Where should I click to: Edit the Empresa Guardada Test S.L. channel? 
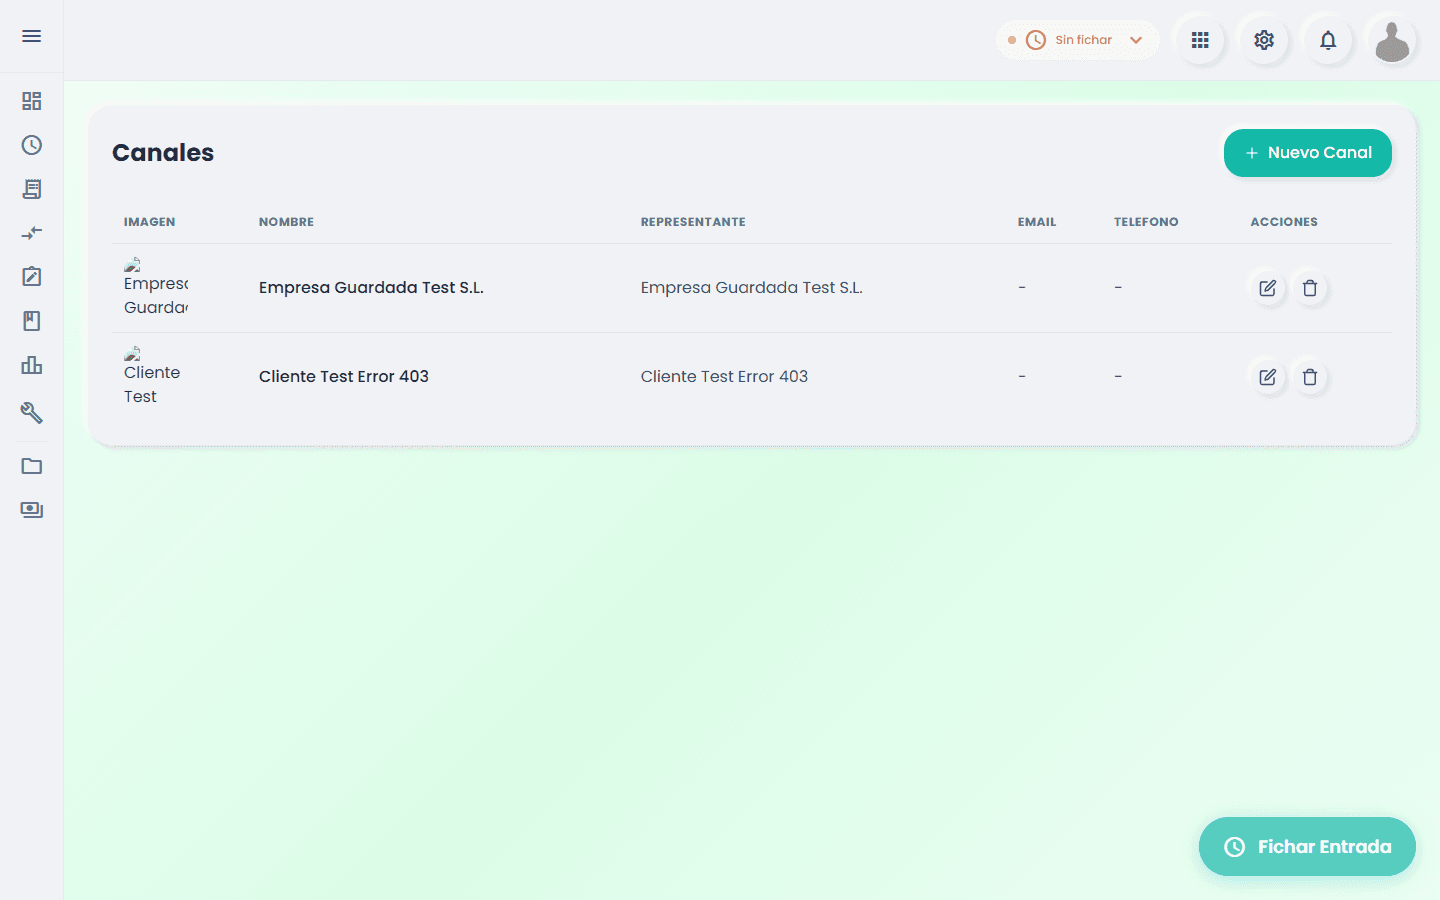coord(1268,288)
